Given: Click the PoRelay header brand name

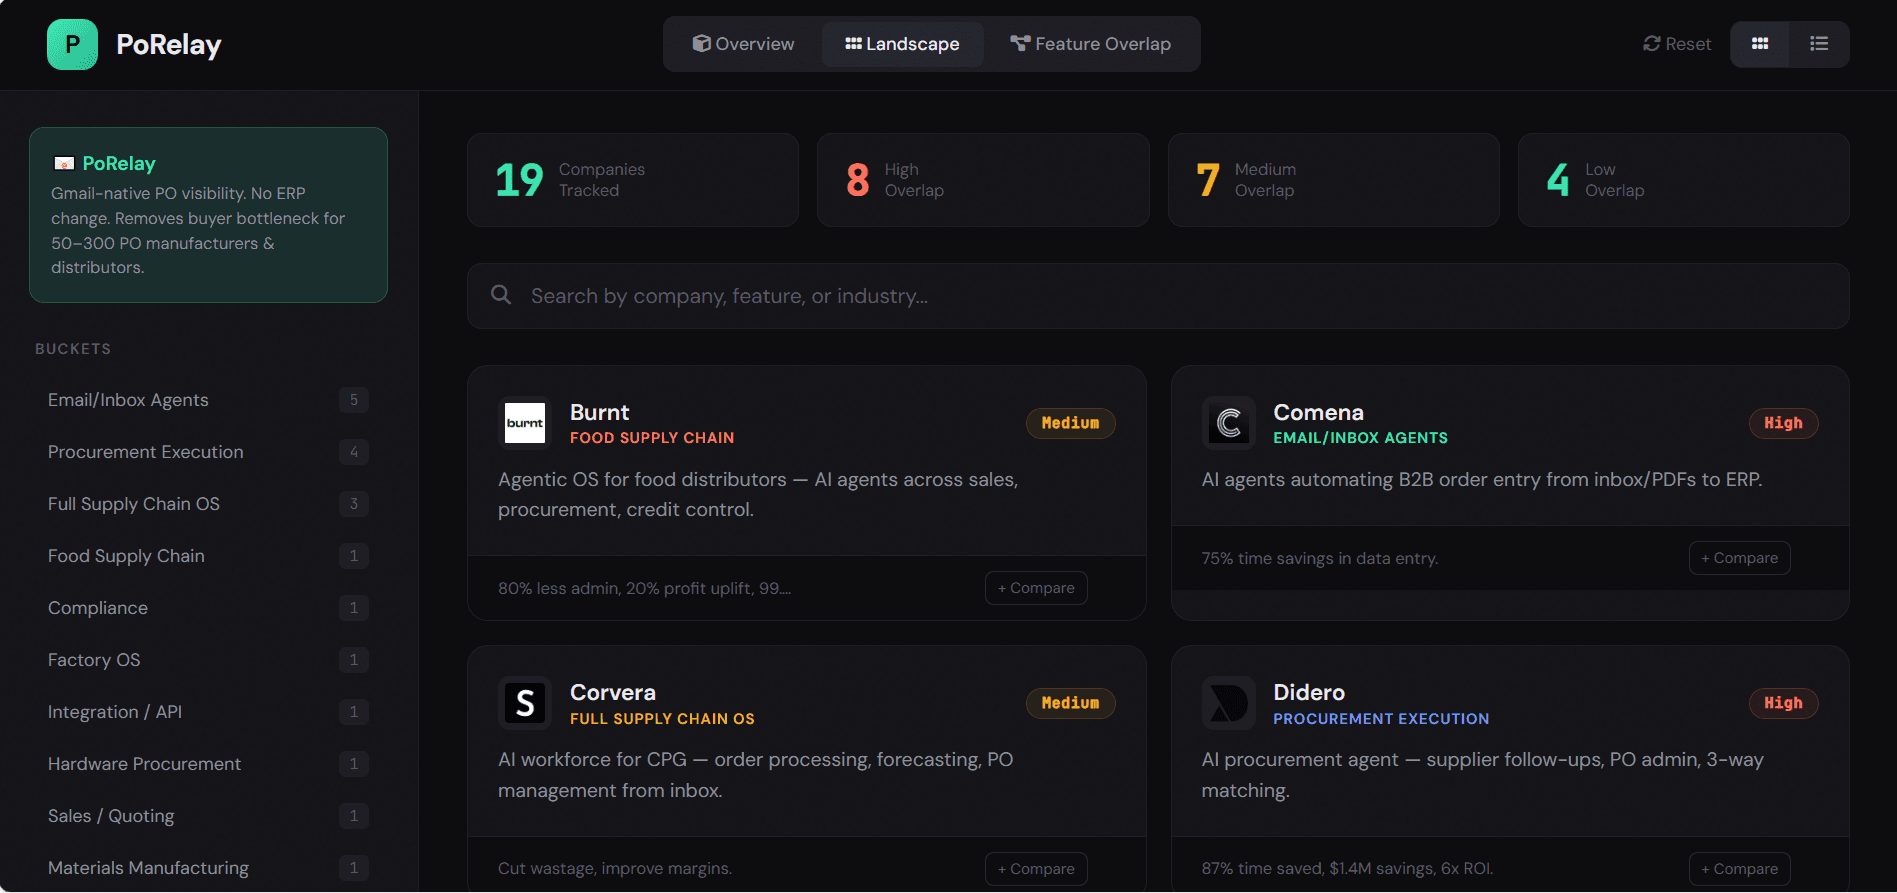Looking at the screenshot, I should [x=168, y=44].
